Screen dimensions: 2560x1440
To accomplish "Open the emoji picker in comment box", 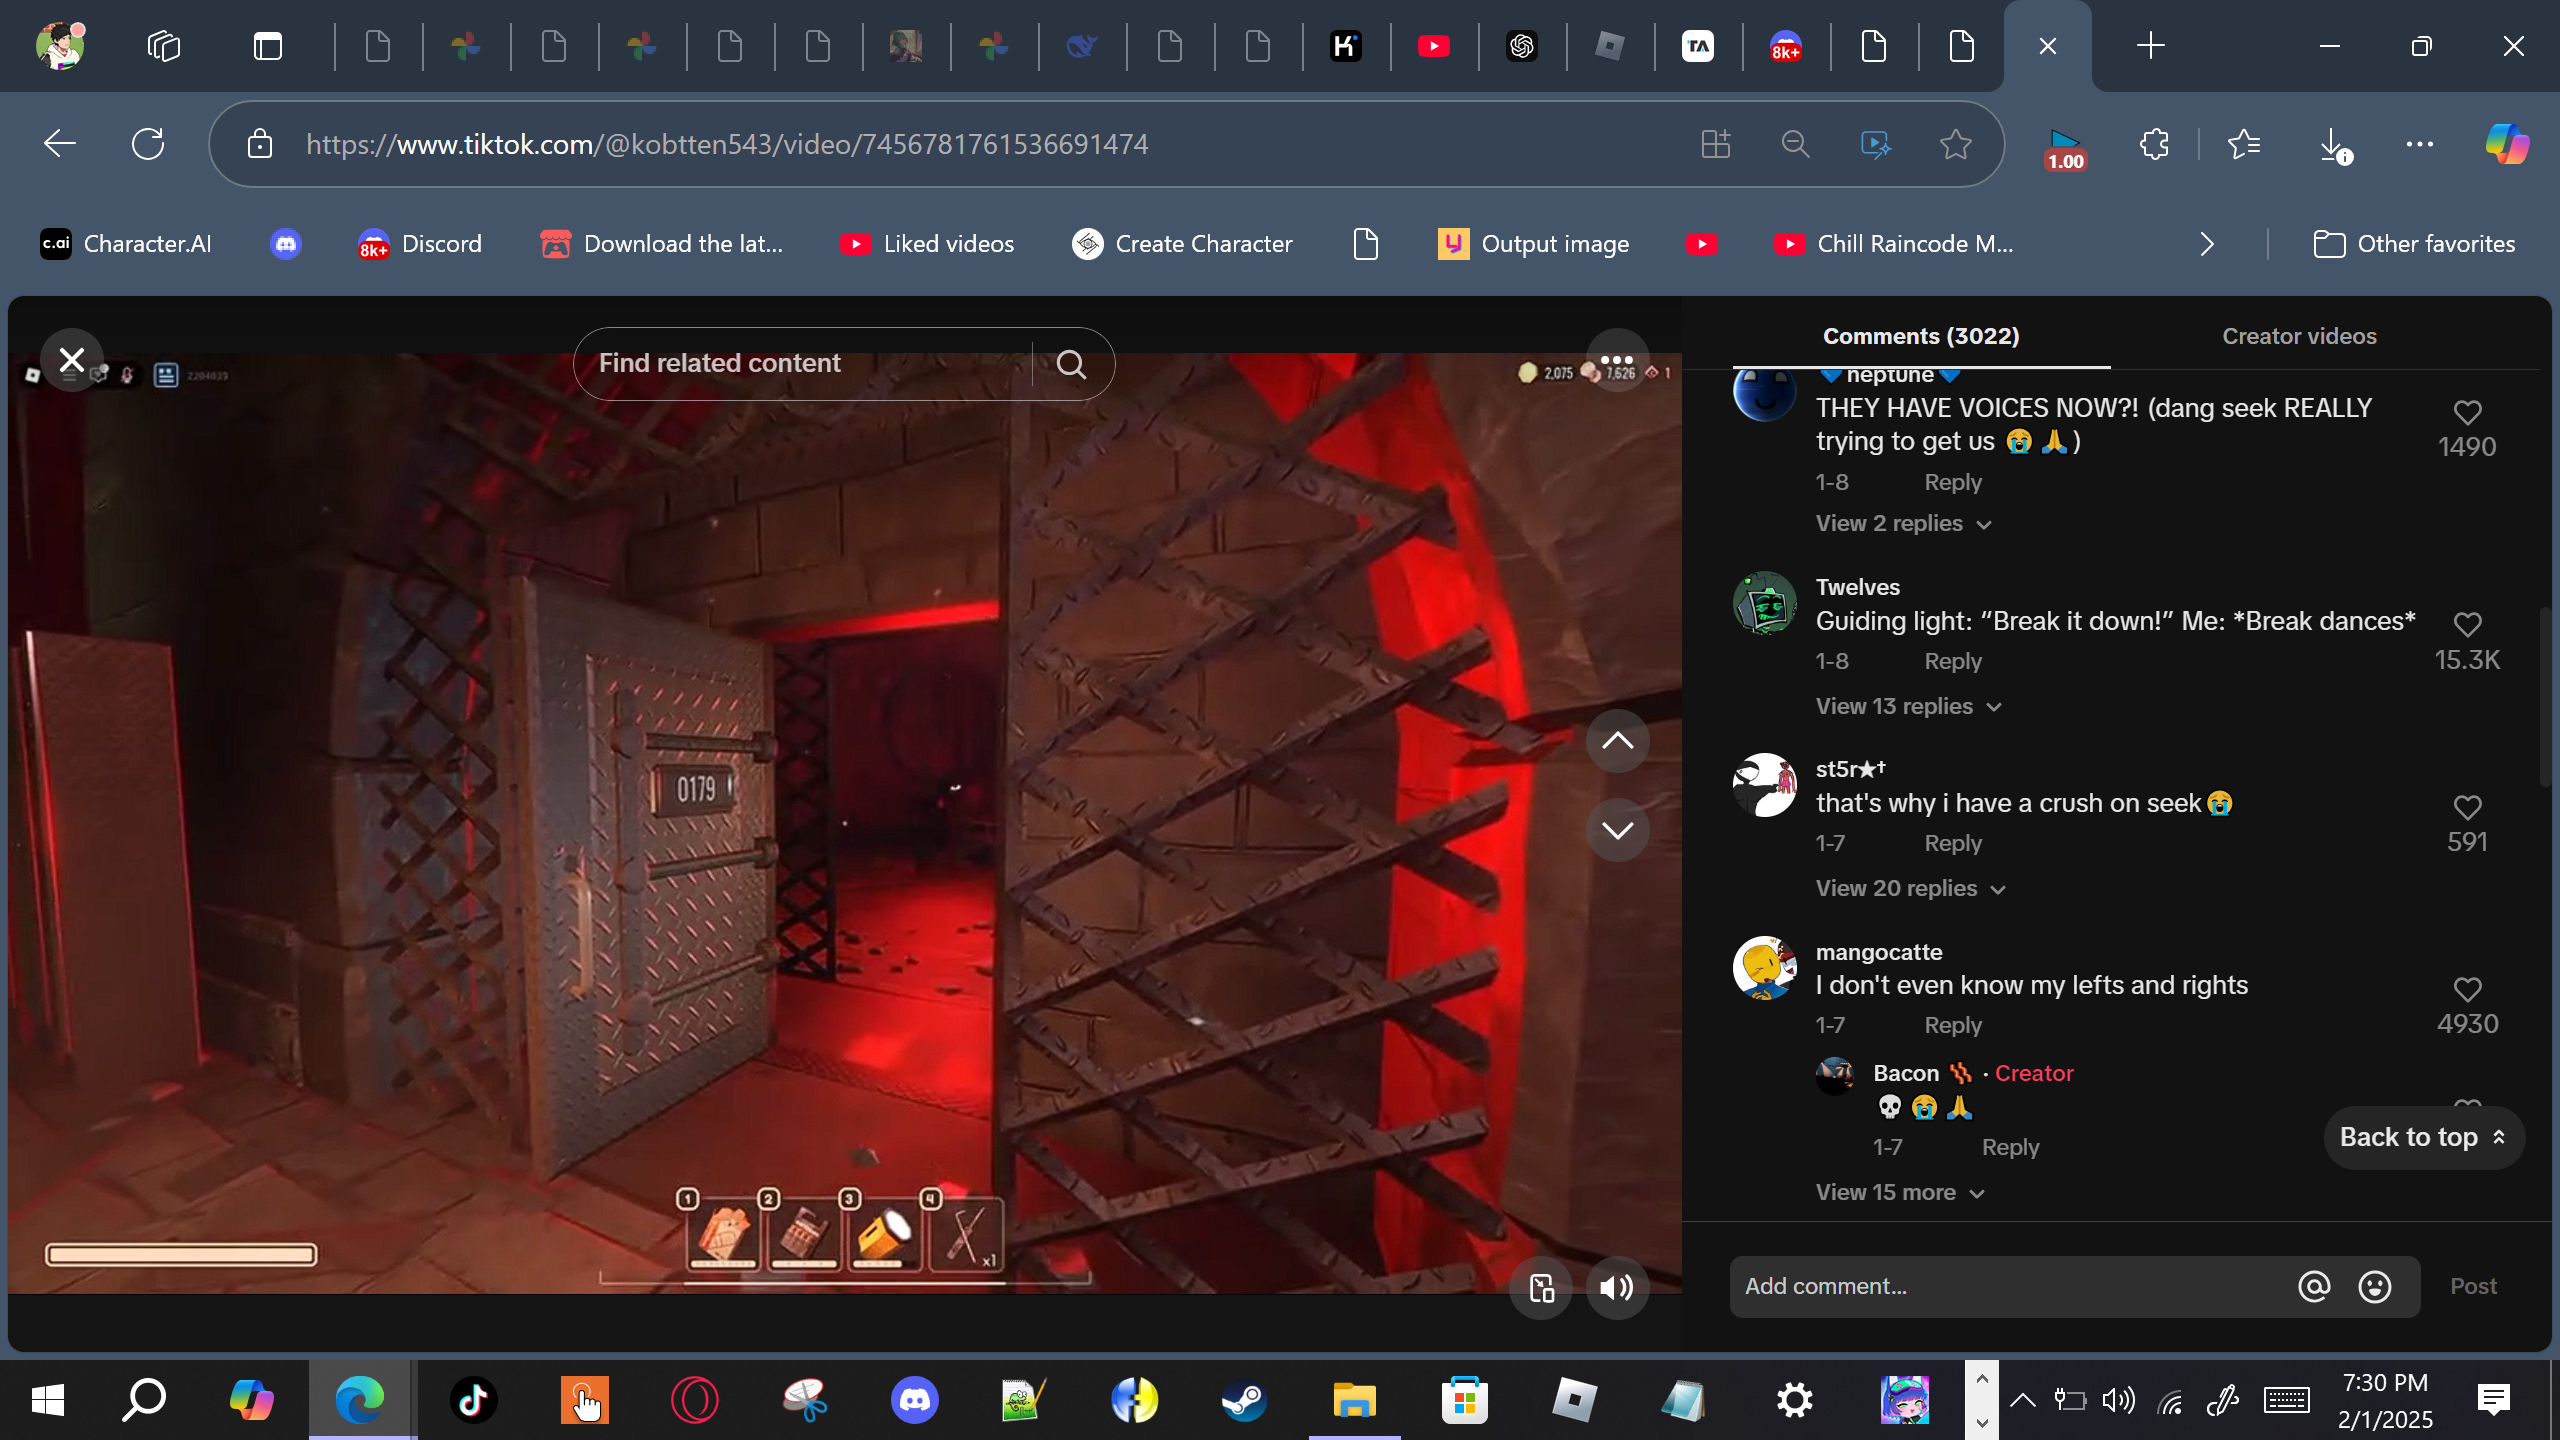I will tap(2374, 1286).
